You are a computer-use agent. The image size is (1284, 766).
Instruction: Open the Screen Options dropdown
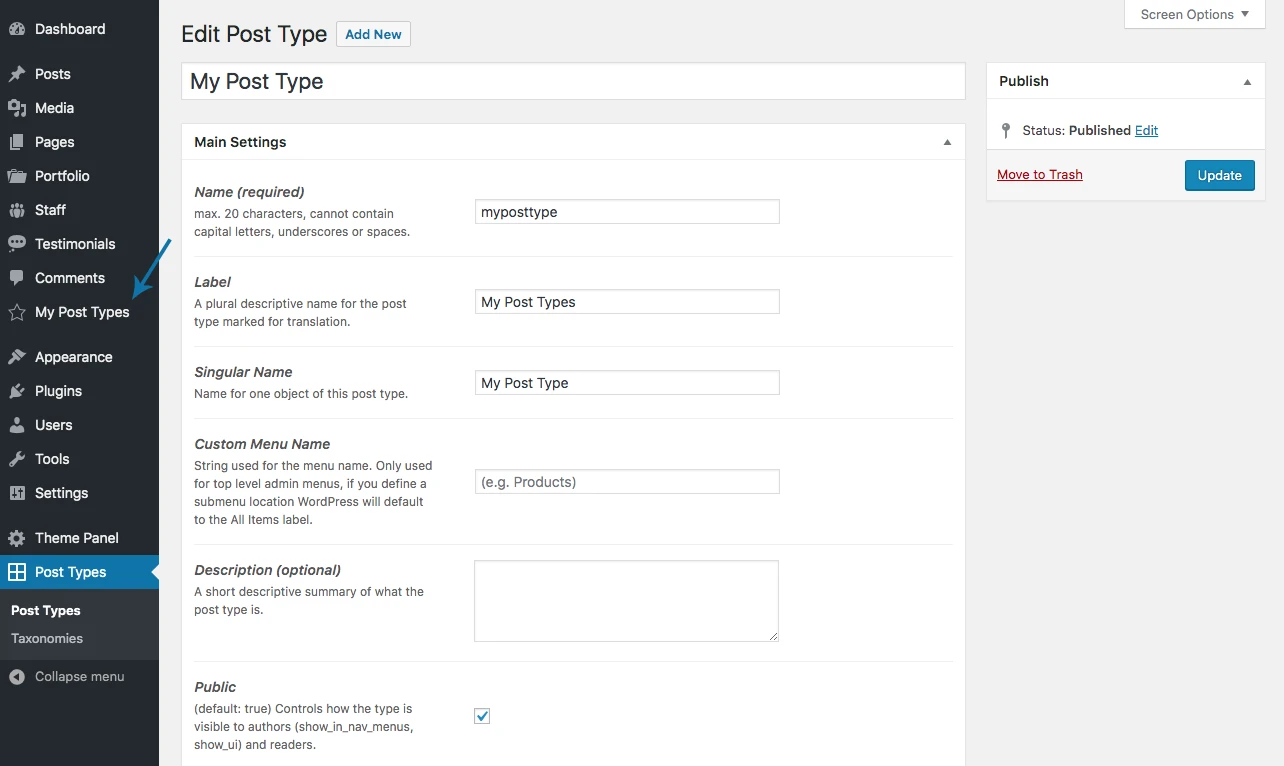click(x=1193, y=14)
